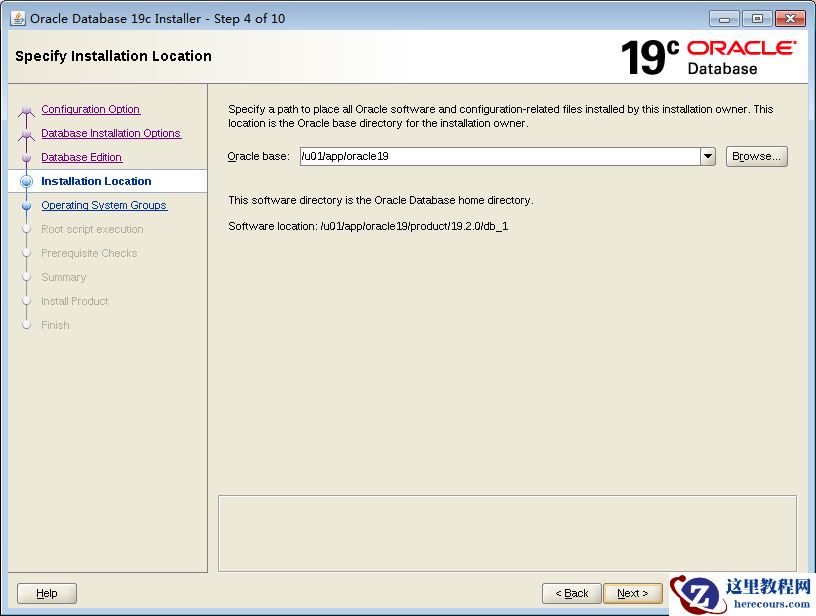
Task: Maximize the Oracle installer window
Action: point(757,19)
